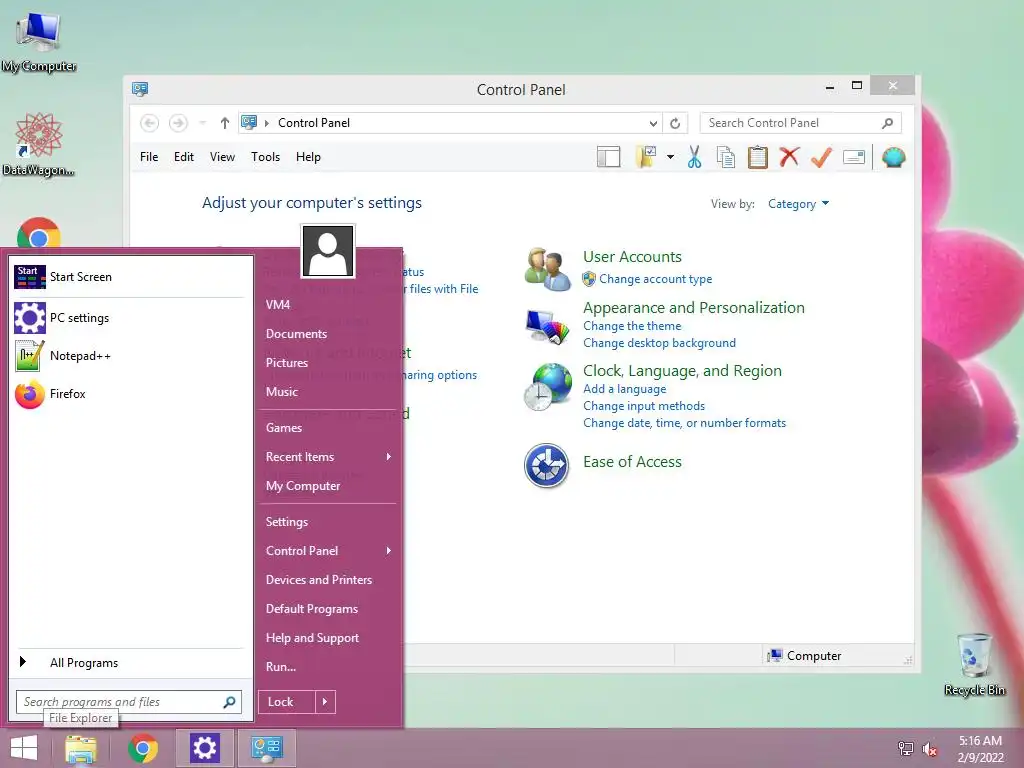
Task: Open recent locations dropdown arrow
Action: pos(202,123)
